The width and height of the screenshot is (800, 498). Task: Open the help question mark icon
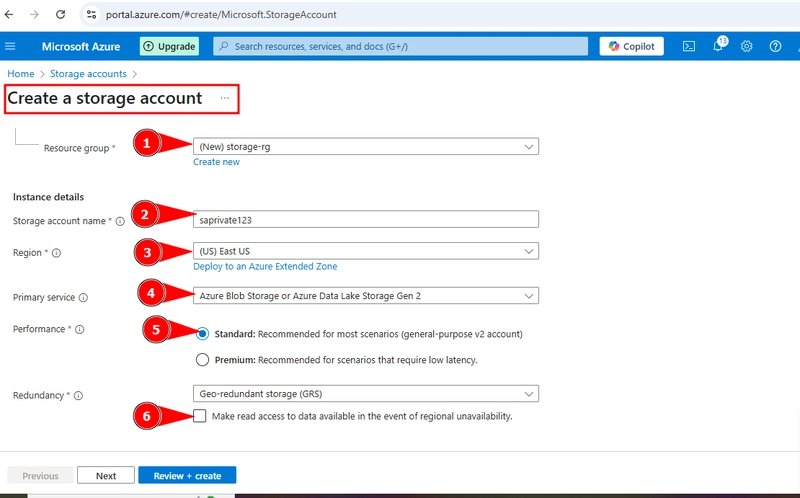click(x=775, y=46)
